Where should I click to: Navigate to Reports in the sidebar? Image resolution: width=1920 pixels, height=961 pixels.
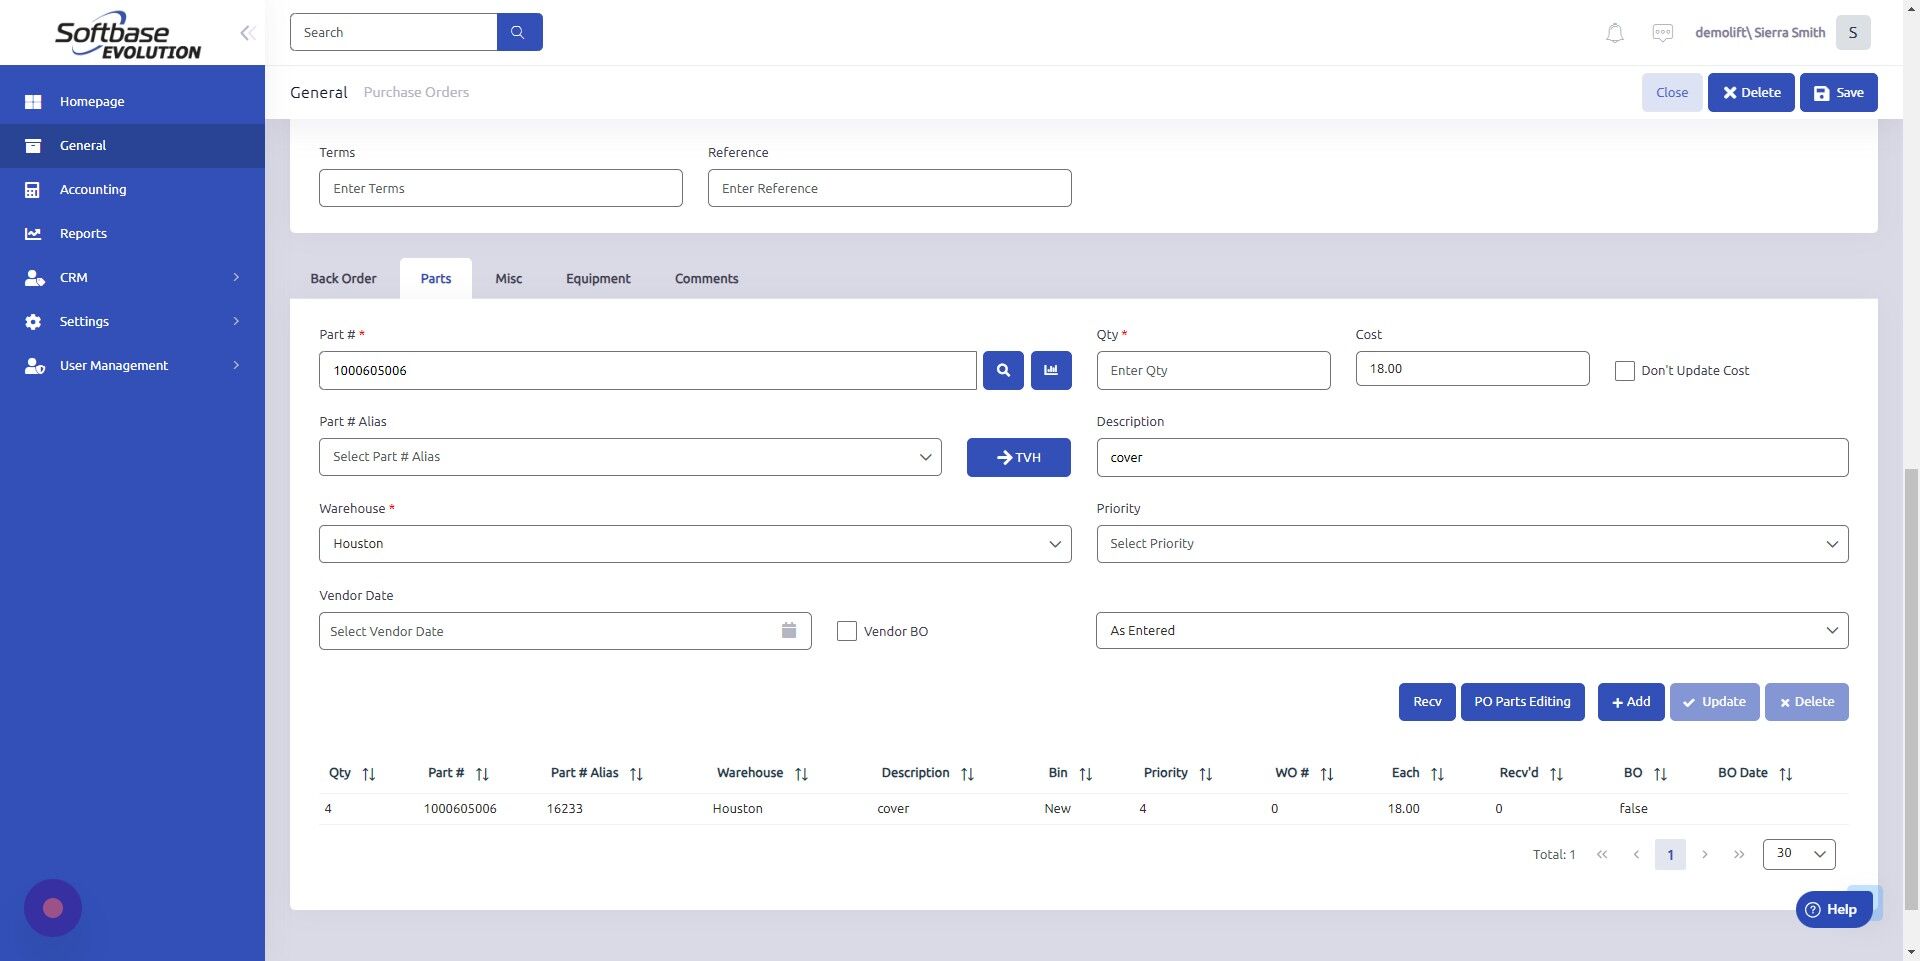[82, 233]
